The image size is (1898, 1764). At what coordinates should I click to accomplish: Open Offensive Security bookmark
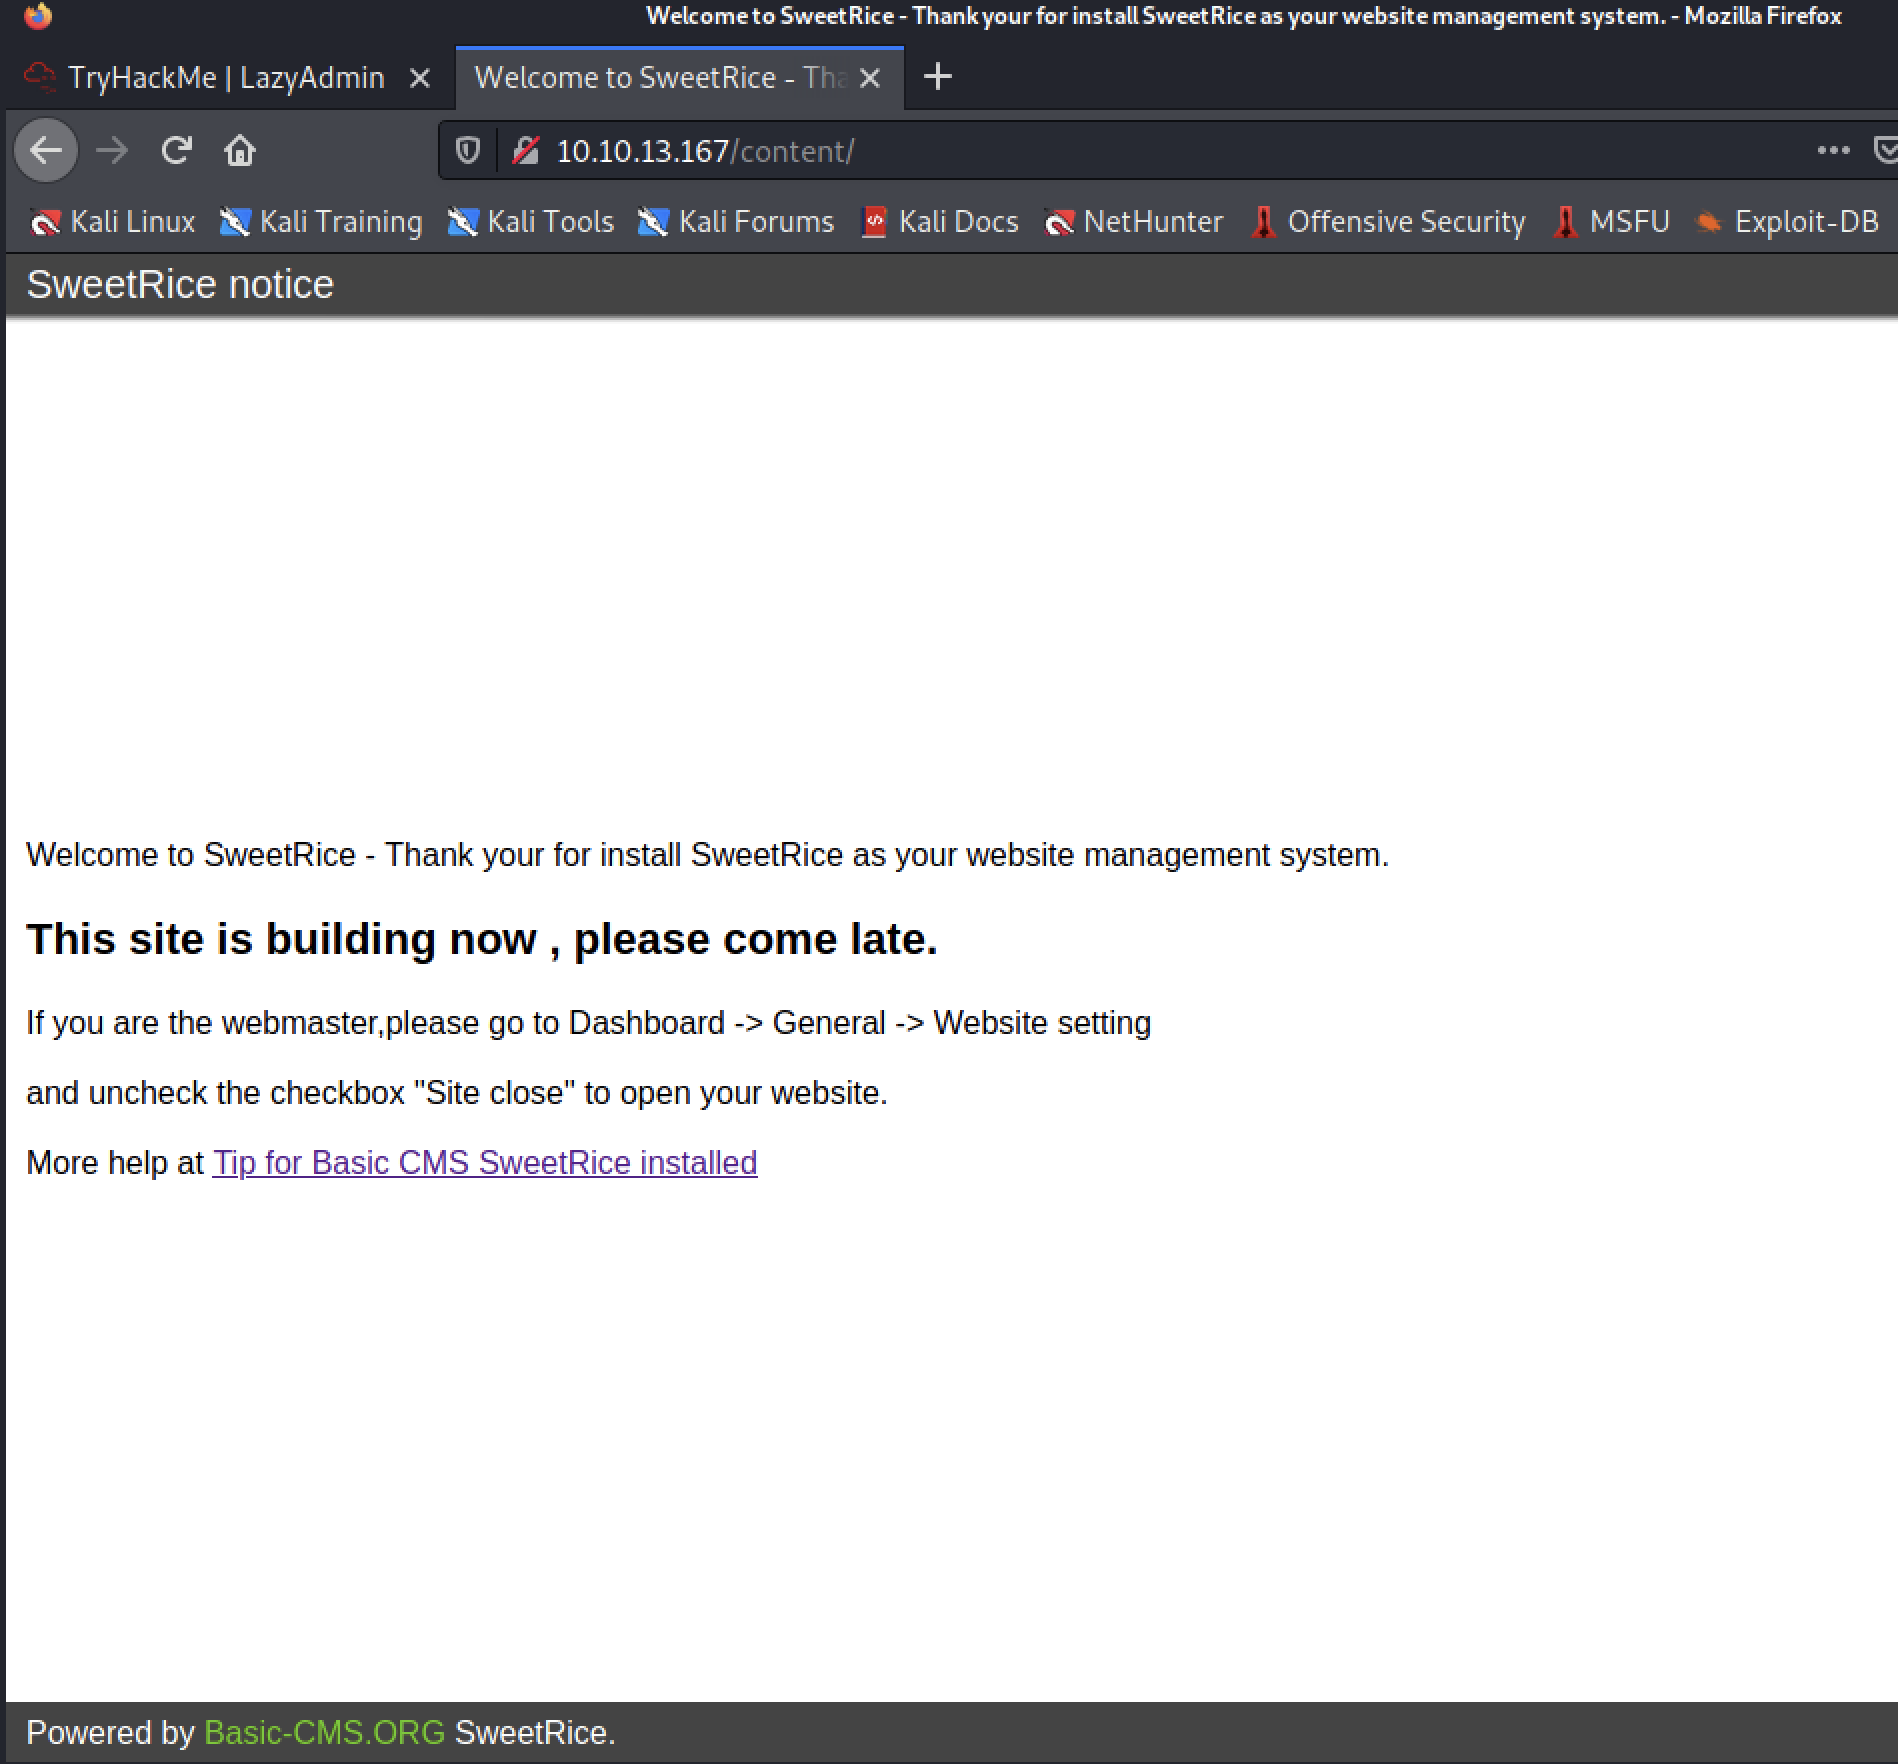pos(1388,222)
